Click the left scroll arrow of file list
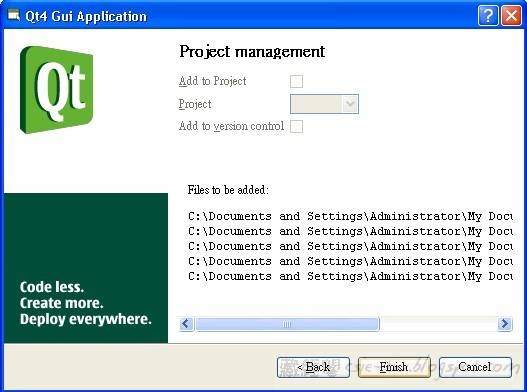The width and height of the screenshot is (527, 392). pos(186,324)
